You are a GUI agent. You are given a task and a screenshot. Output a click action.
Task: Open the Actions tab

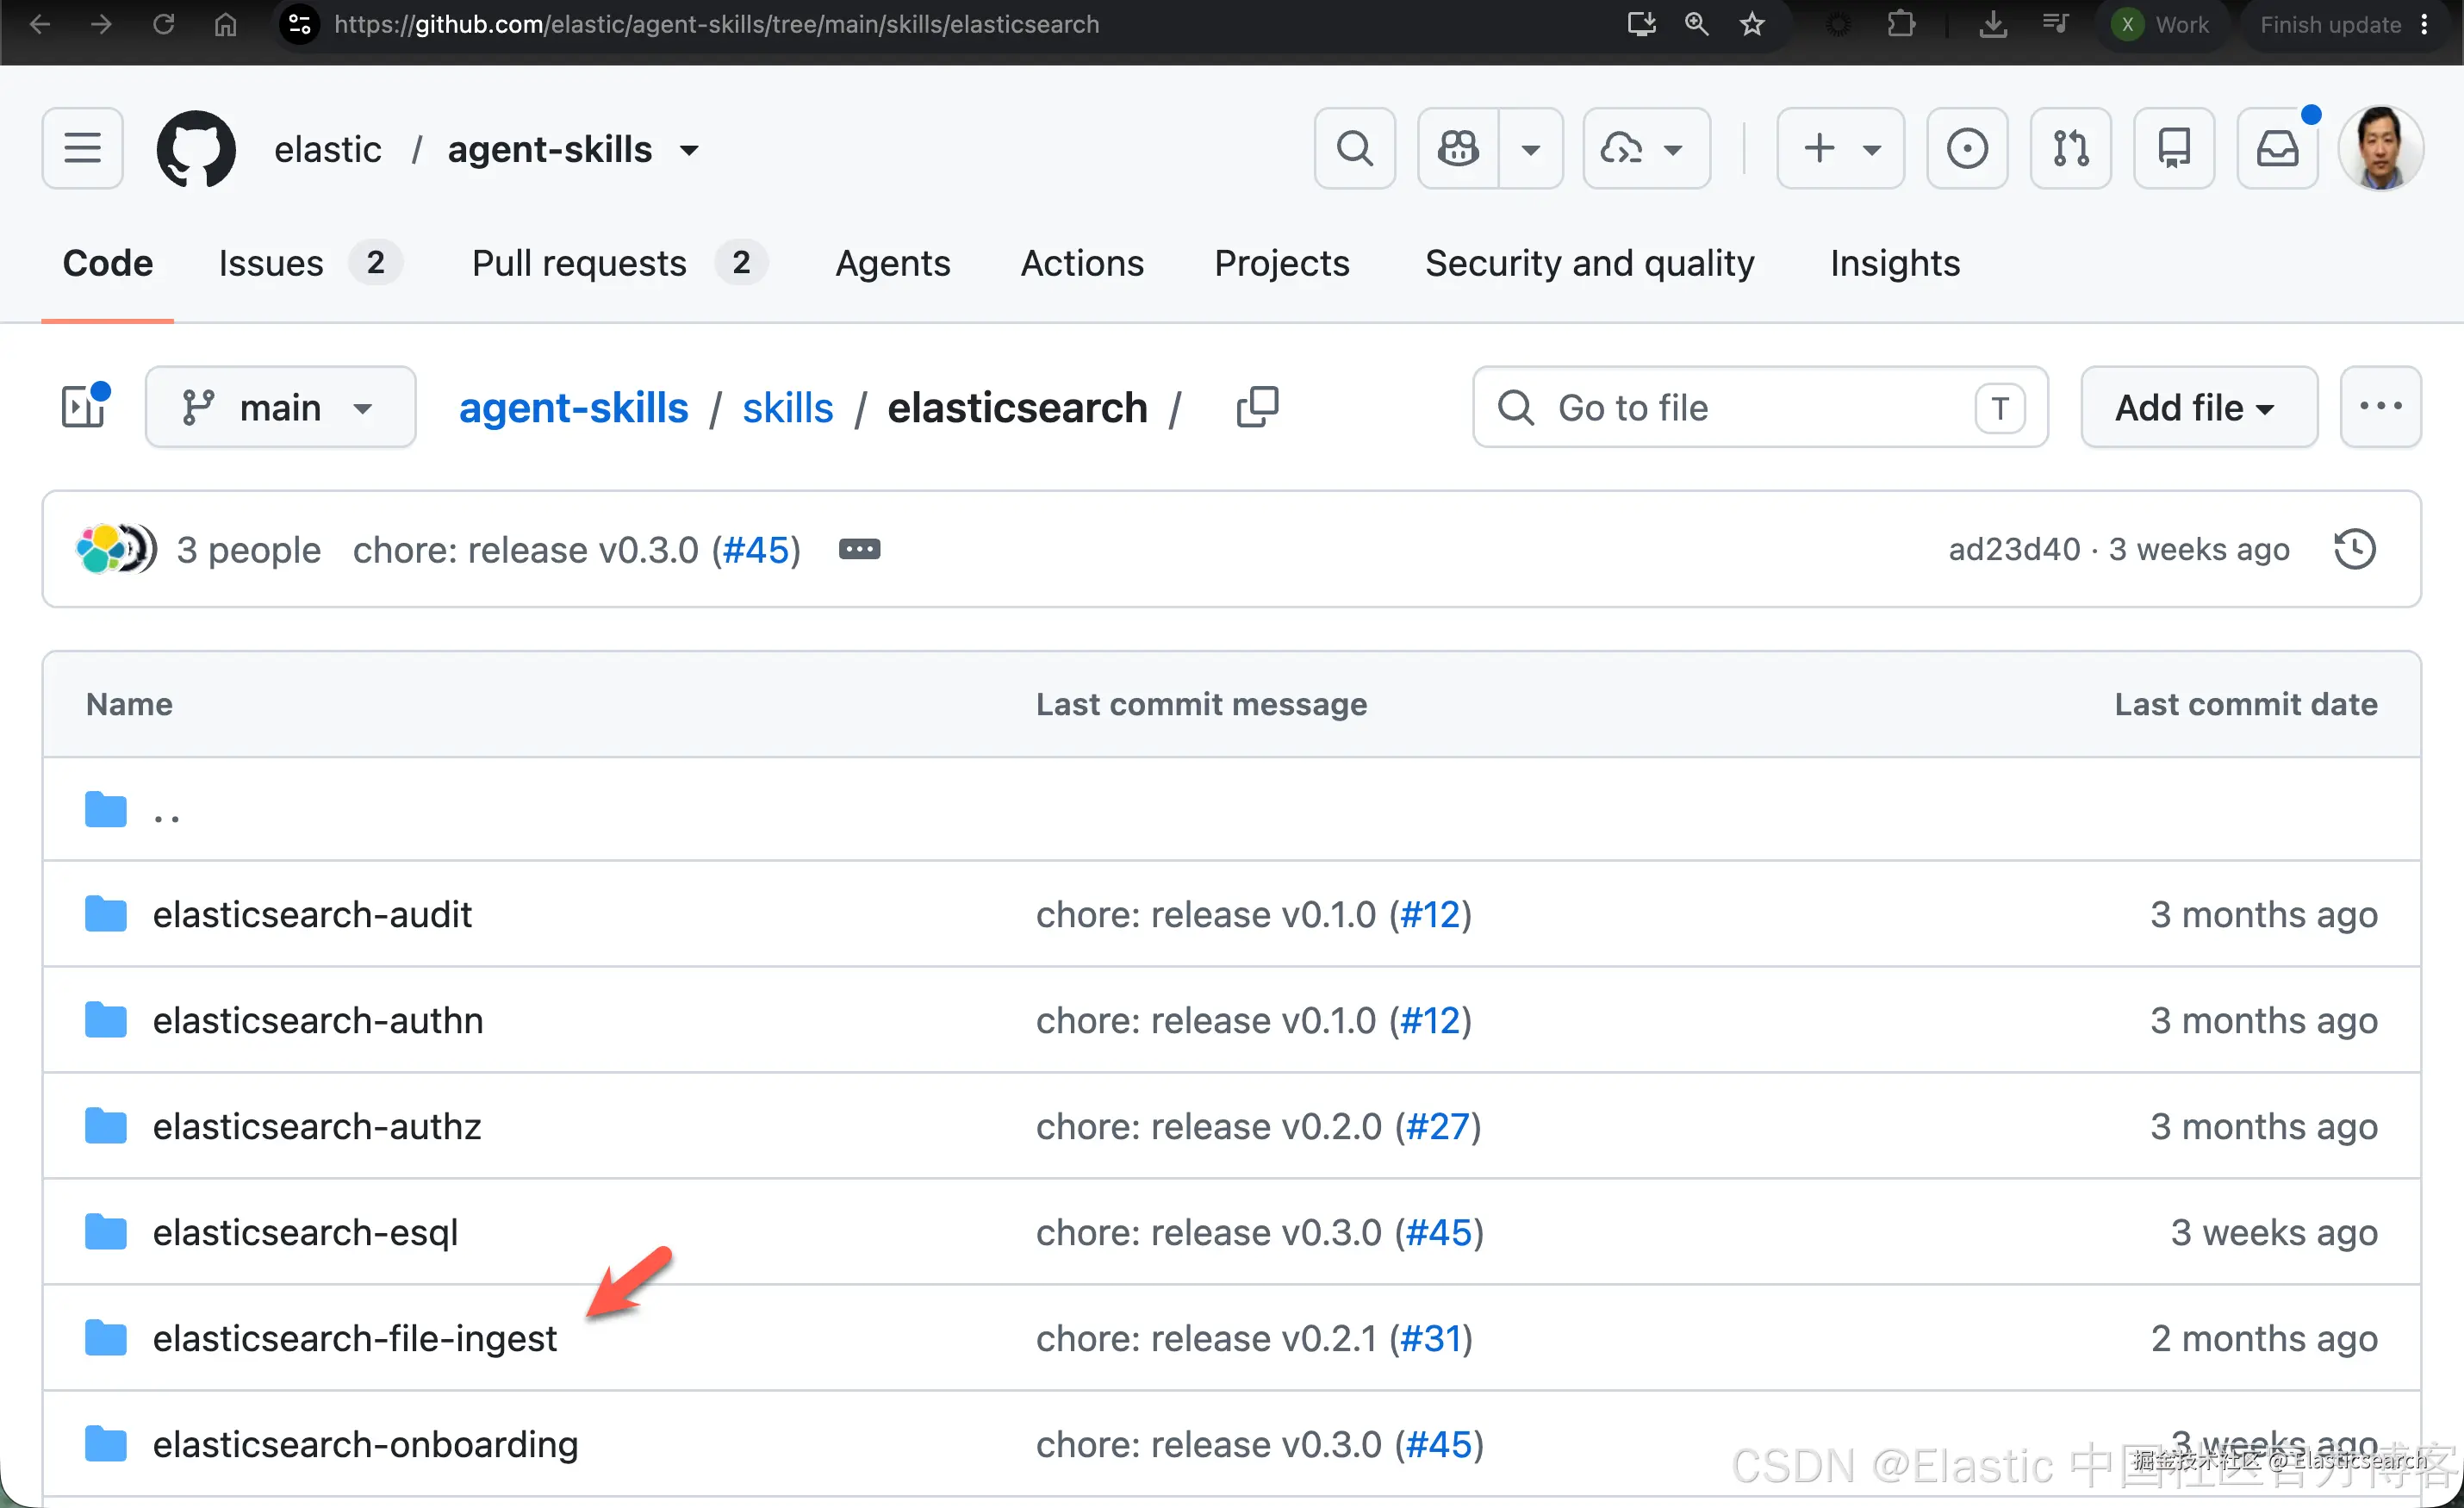pyautogui.click(x=1082, y=262)
